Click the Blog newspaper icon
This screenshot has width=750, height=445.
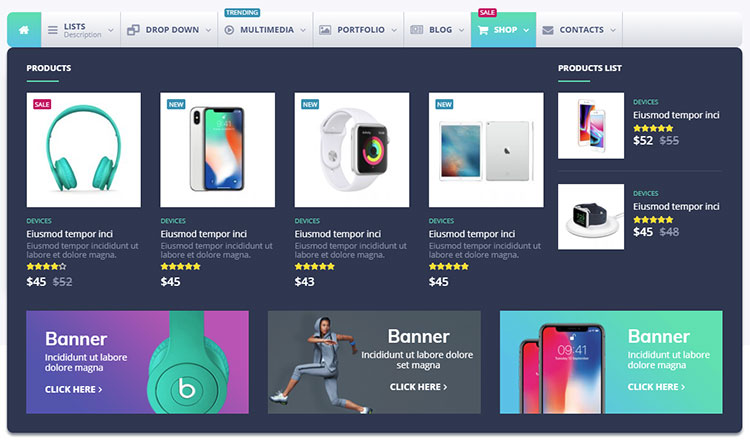(417, 30)
